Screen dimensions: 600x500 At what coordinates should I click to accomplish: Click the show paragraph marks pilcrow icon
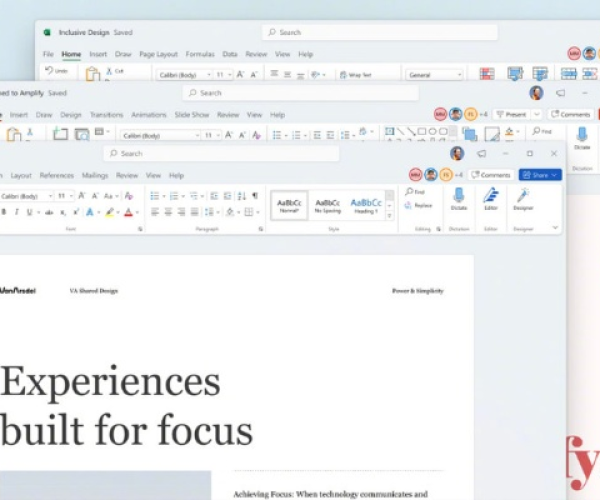pyautogui.click(x=255, y=196)
